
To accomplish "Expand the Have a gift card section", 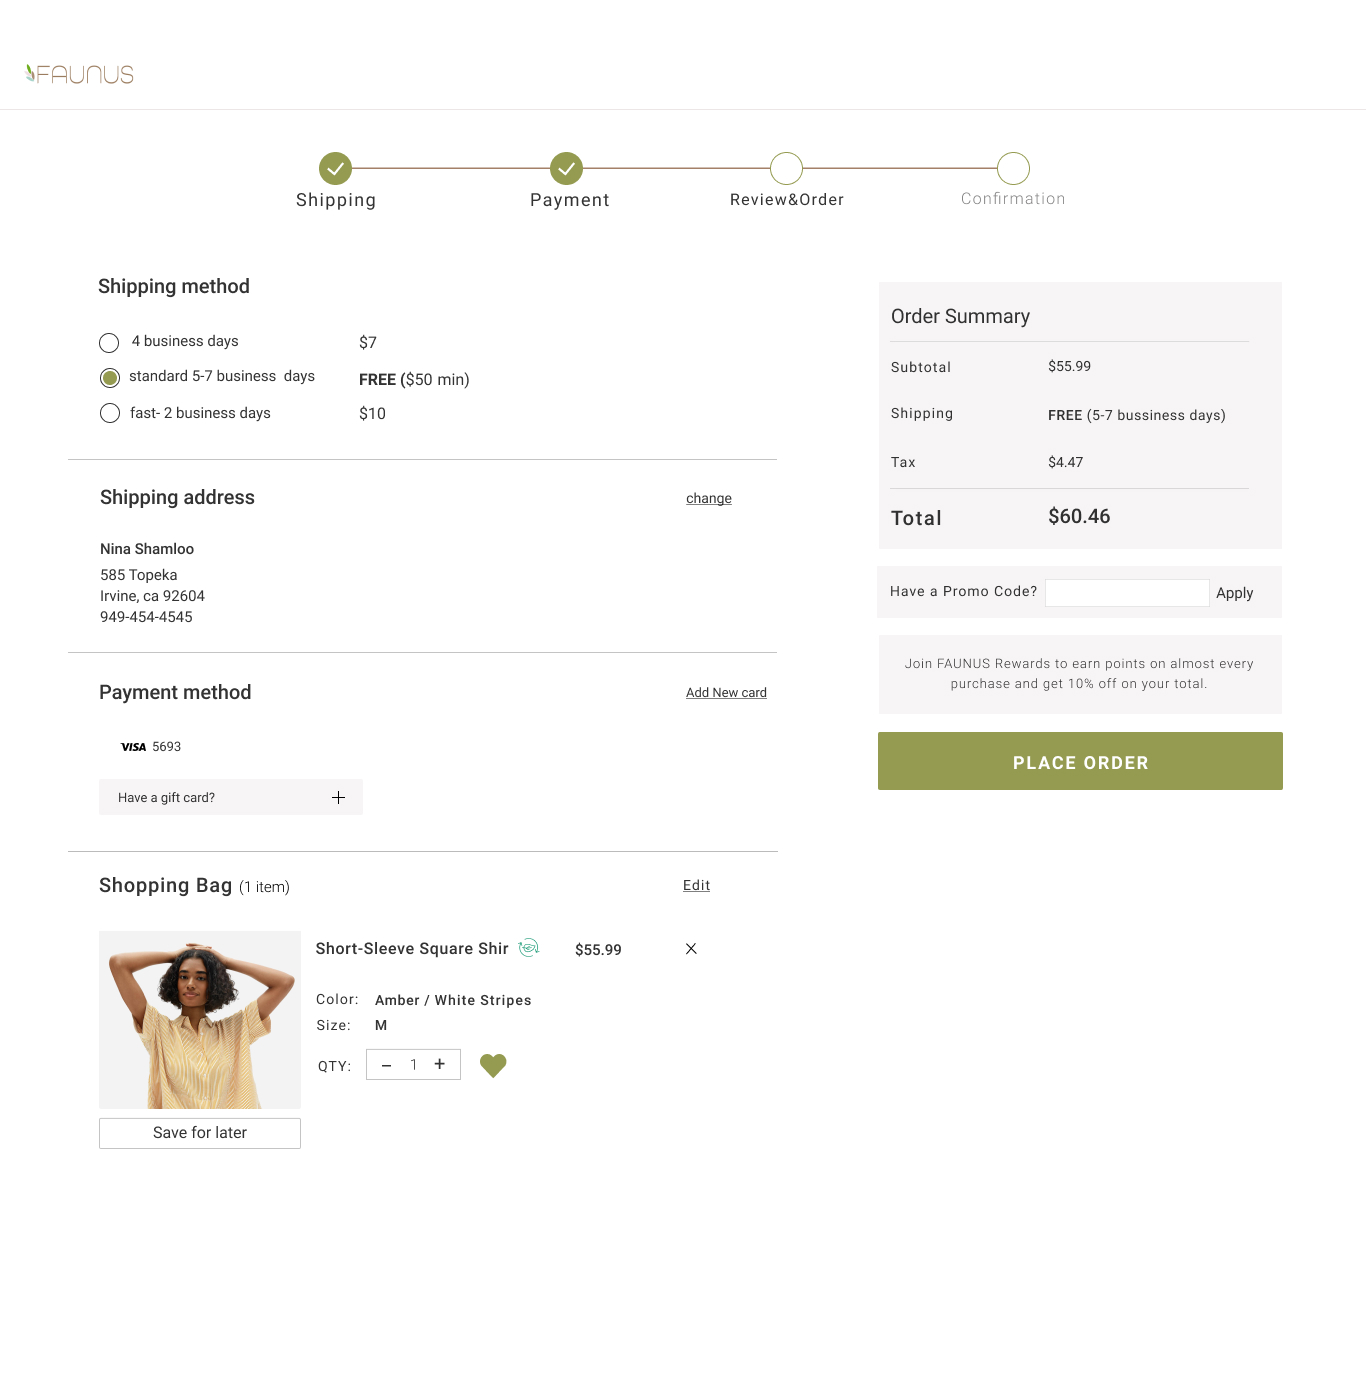I will pyautogui.click(x=338, y=798).
